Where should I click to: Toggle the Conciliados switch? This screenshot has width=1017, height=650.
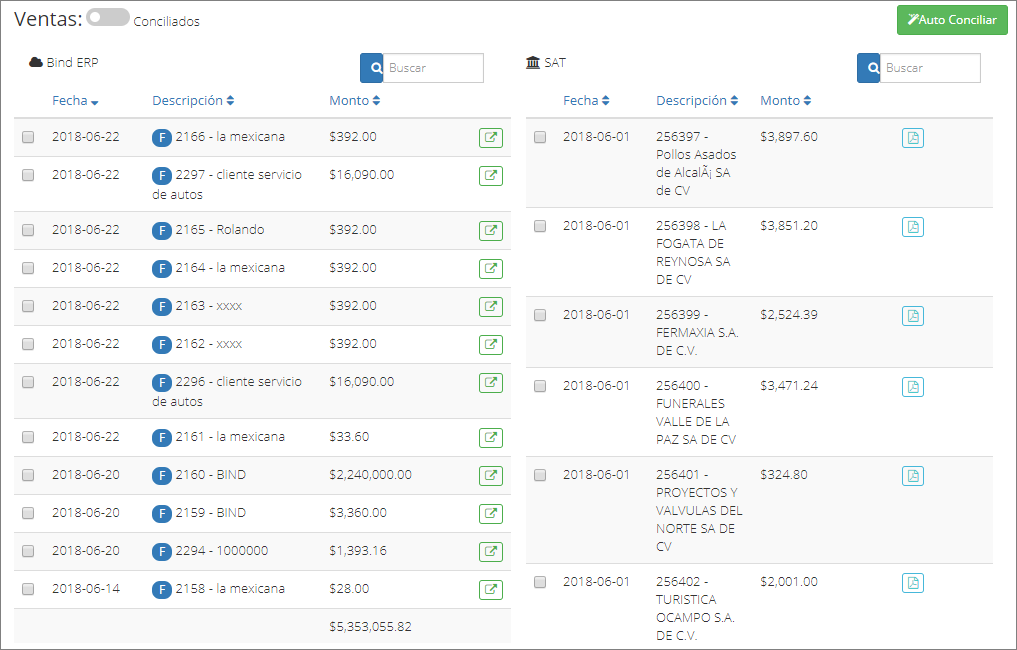click(108, 18)
